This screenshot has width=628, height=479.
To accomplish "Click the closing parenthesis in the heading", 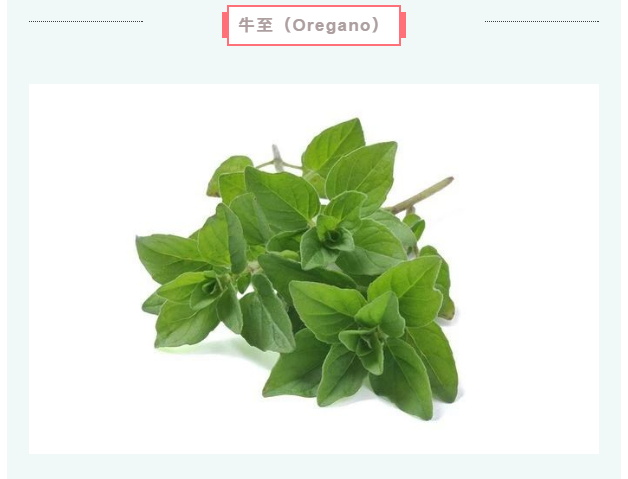I will pyautogui.click(x=376, y=25).
